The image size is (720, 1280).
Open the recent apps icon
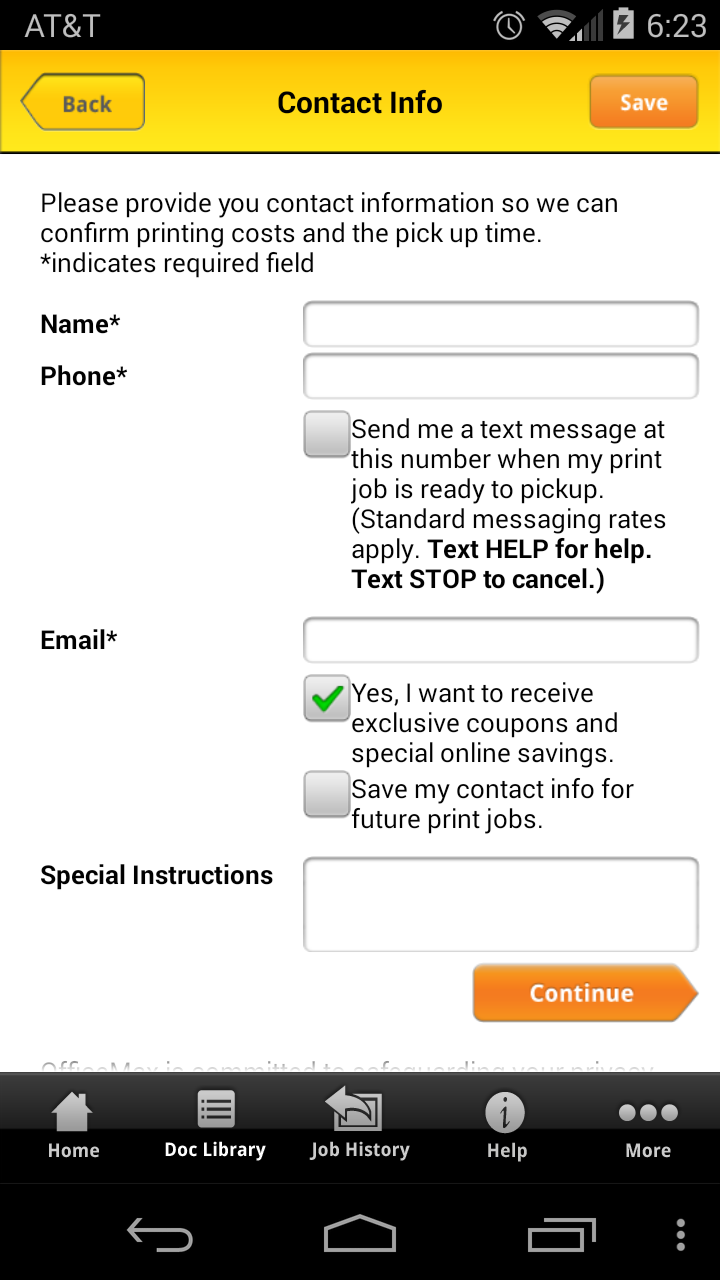(x=561, y=1234)
